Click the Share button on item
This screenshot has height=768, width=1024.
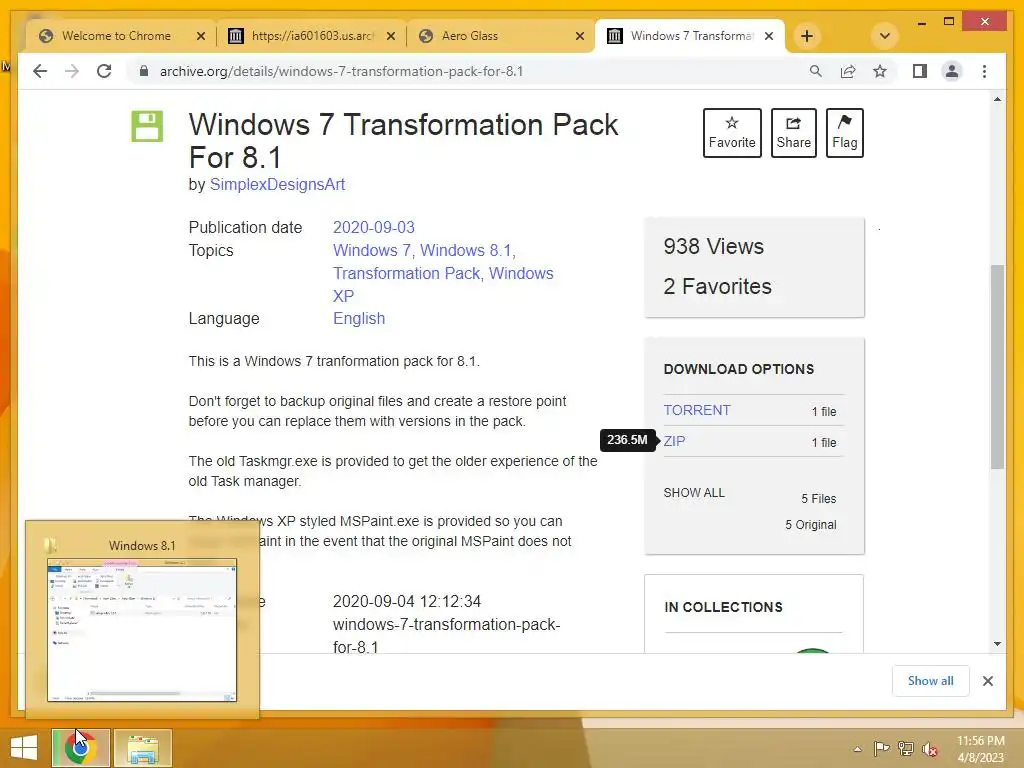(x=793, y=133)
